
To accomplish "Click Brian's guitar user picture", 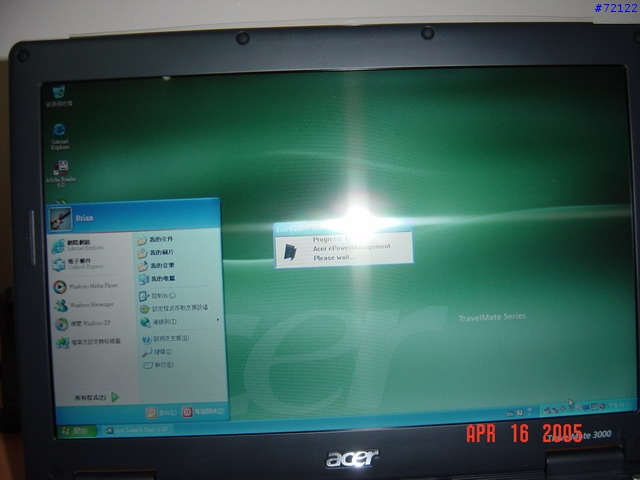I will [61, 218].
